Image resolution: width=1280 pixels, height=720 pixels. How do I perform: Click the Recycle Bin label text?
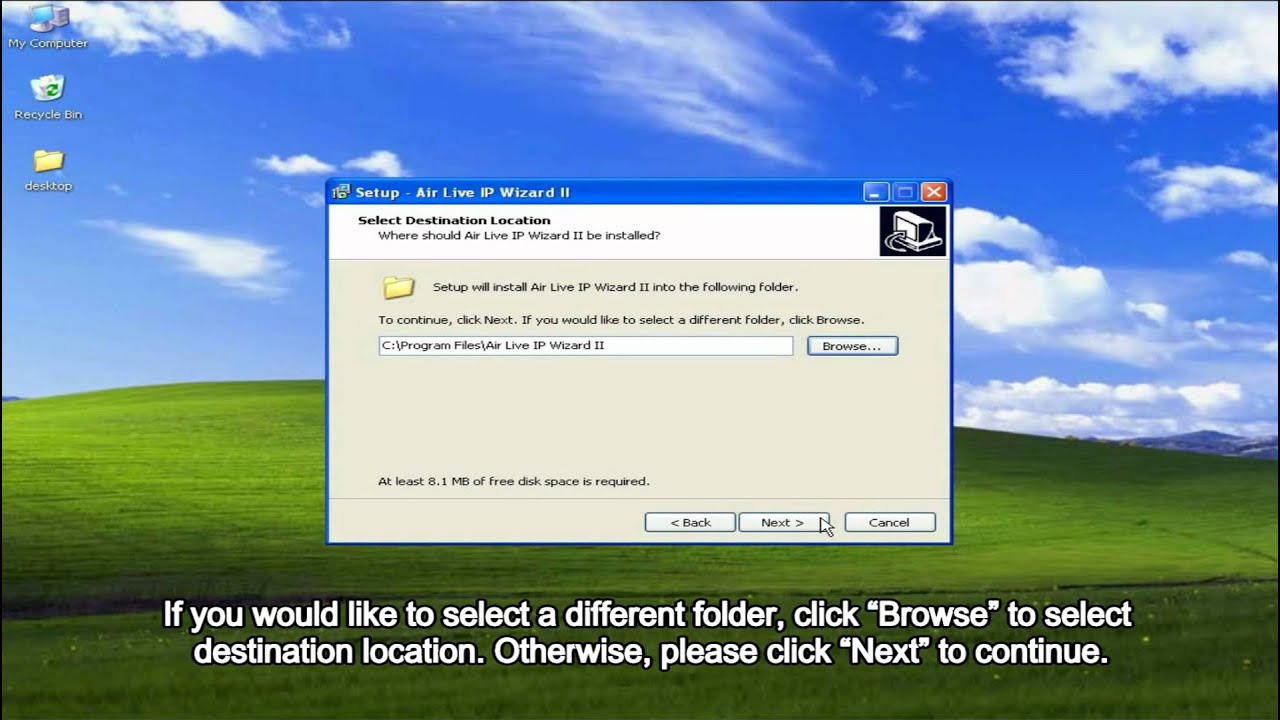coord(48,115)
